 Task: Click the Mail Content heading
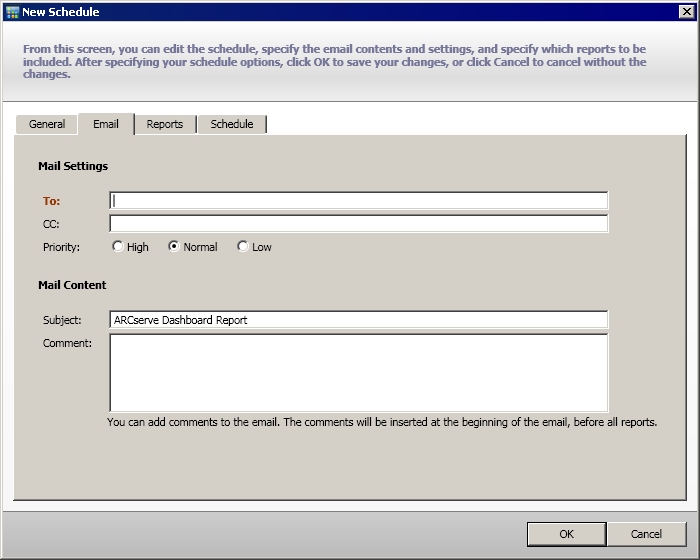[x=72, y=285]
